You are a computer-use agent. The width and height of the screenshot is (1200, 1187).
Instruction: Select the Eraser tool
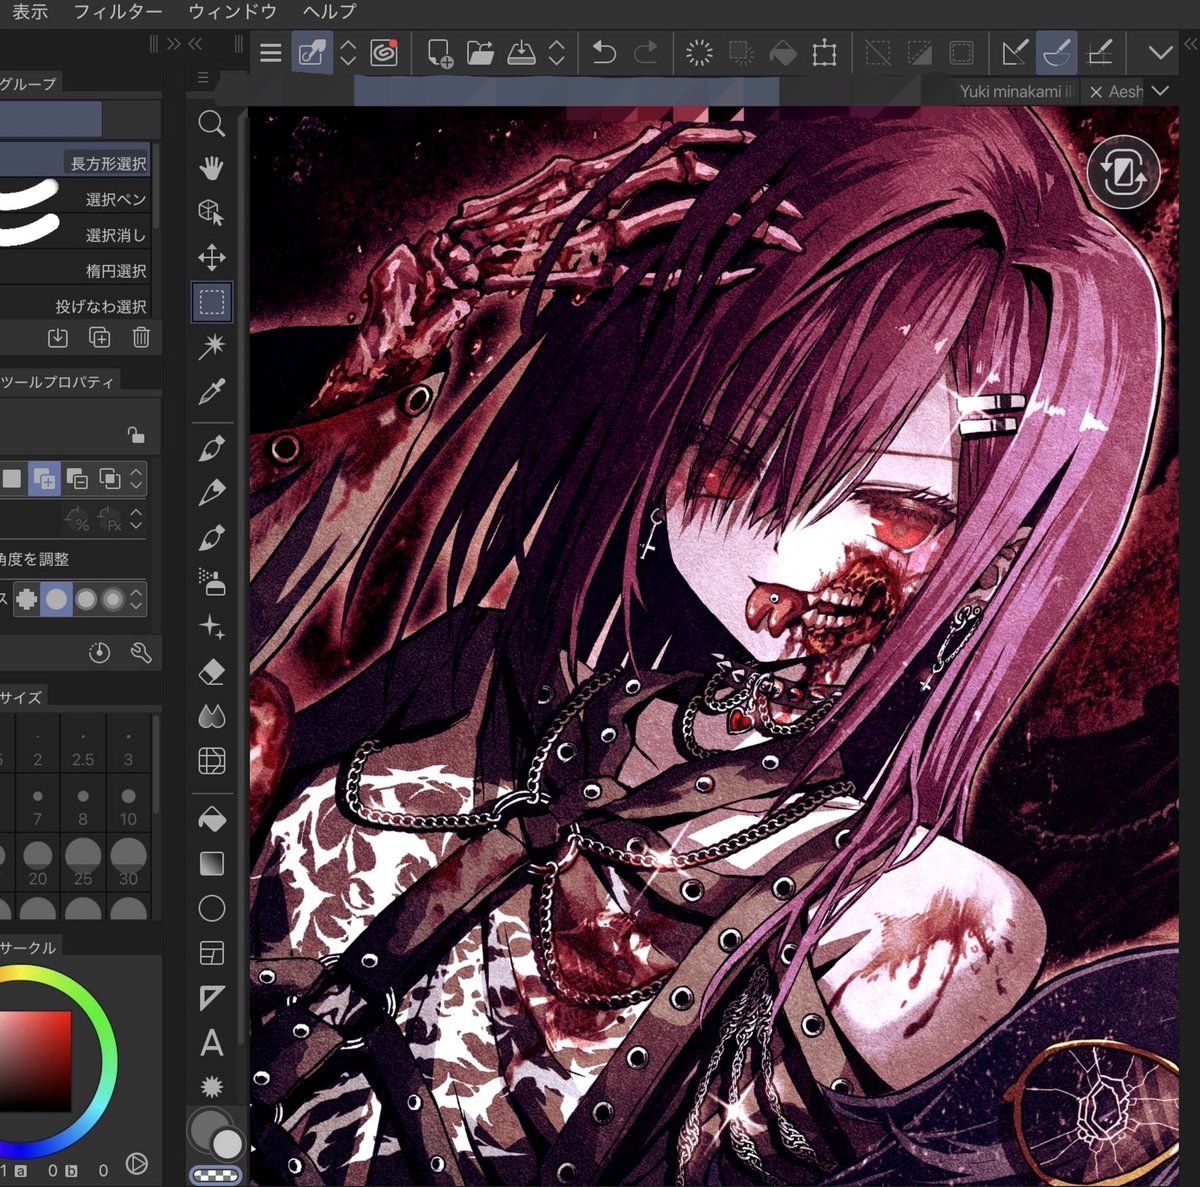coord(211,672)
